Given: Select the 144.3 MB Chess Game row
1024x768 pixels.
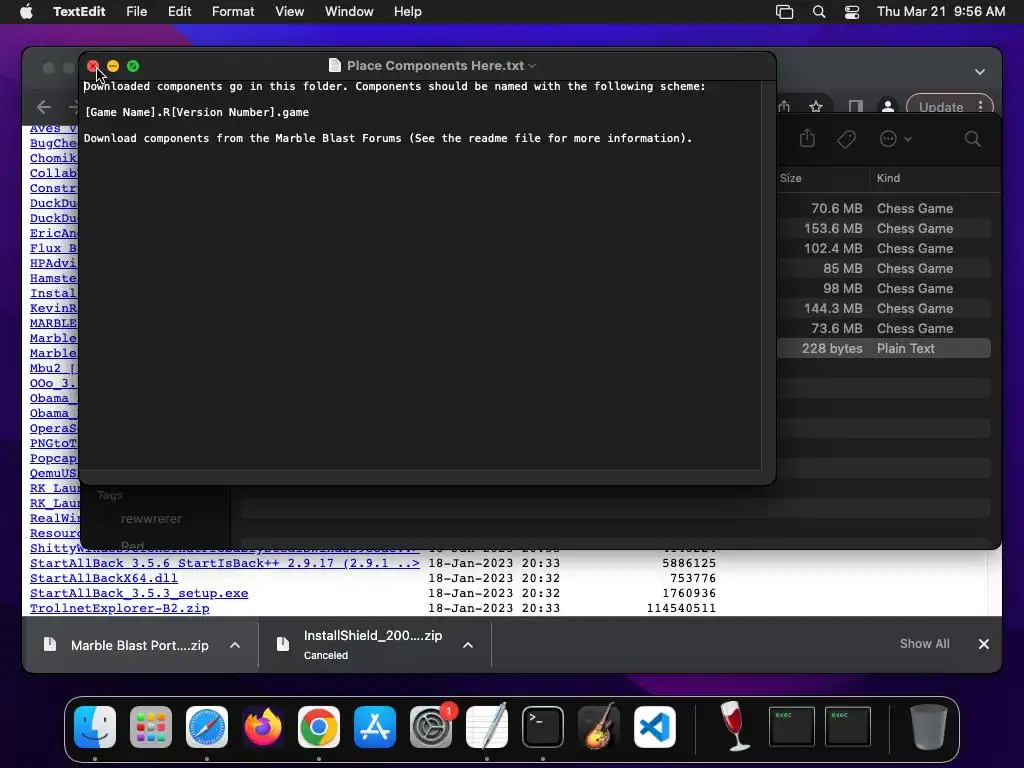Looking at the screenshot, I should point(885,308).
